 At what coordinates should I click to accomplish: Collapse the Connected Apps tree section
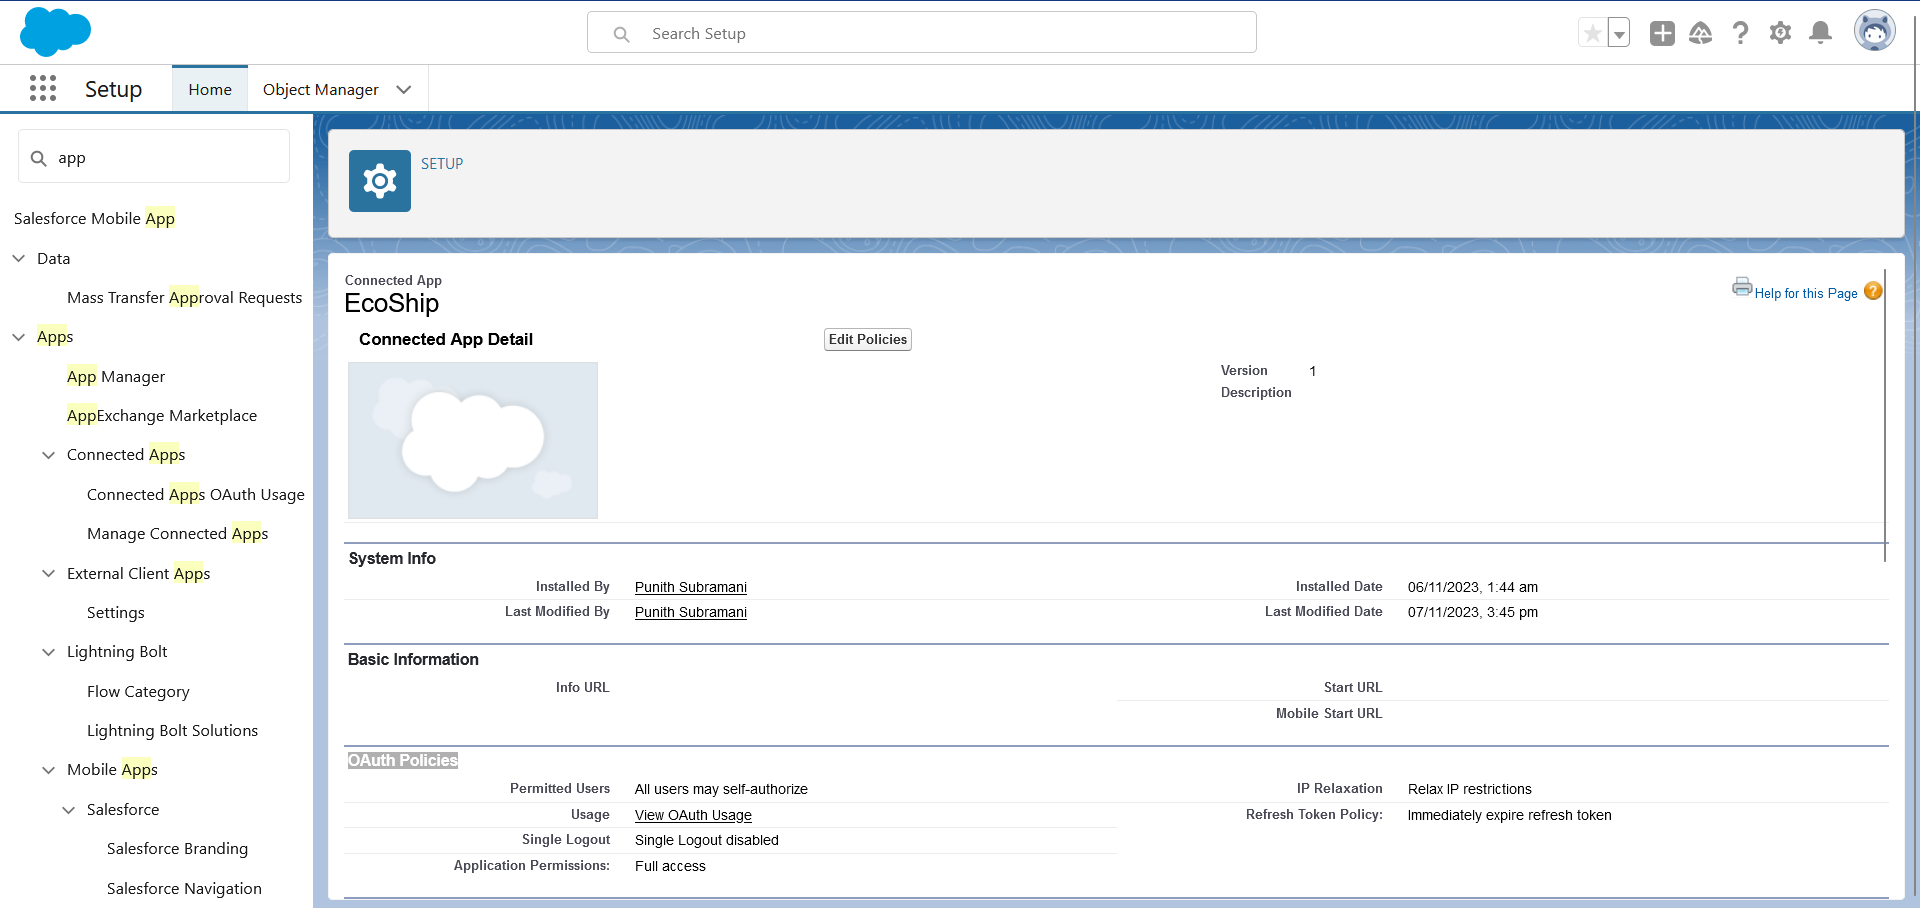pyautogui.click(x=48, y=455)
